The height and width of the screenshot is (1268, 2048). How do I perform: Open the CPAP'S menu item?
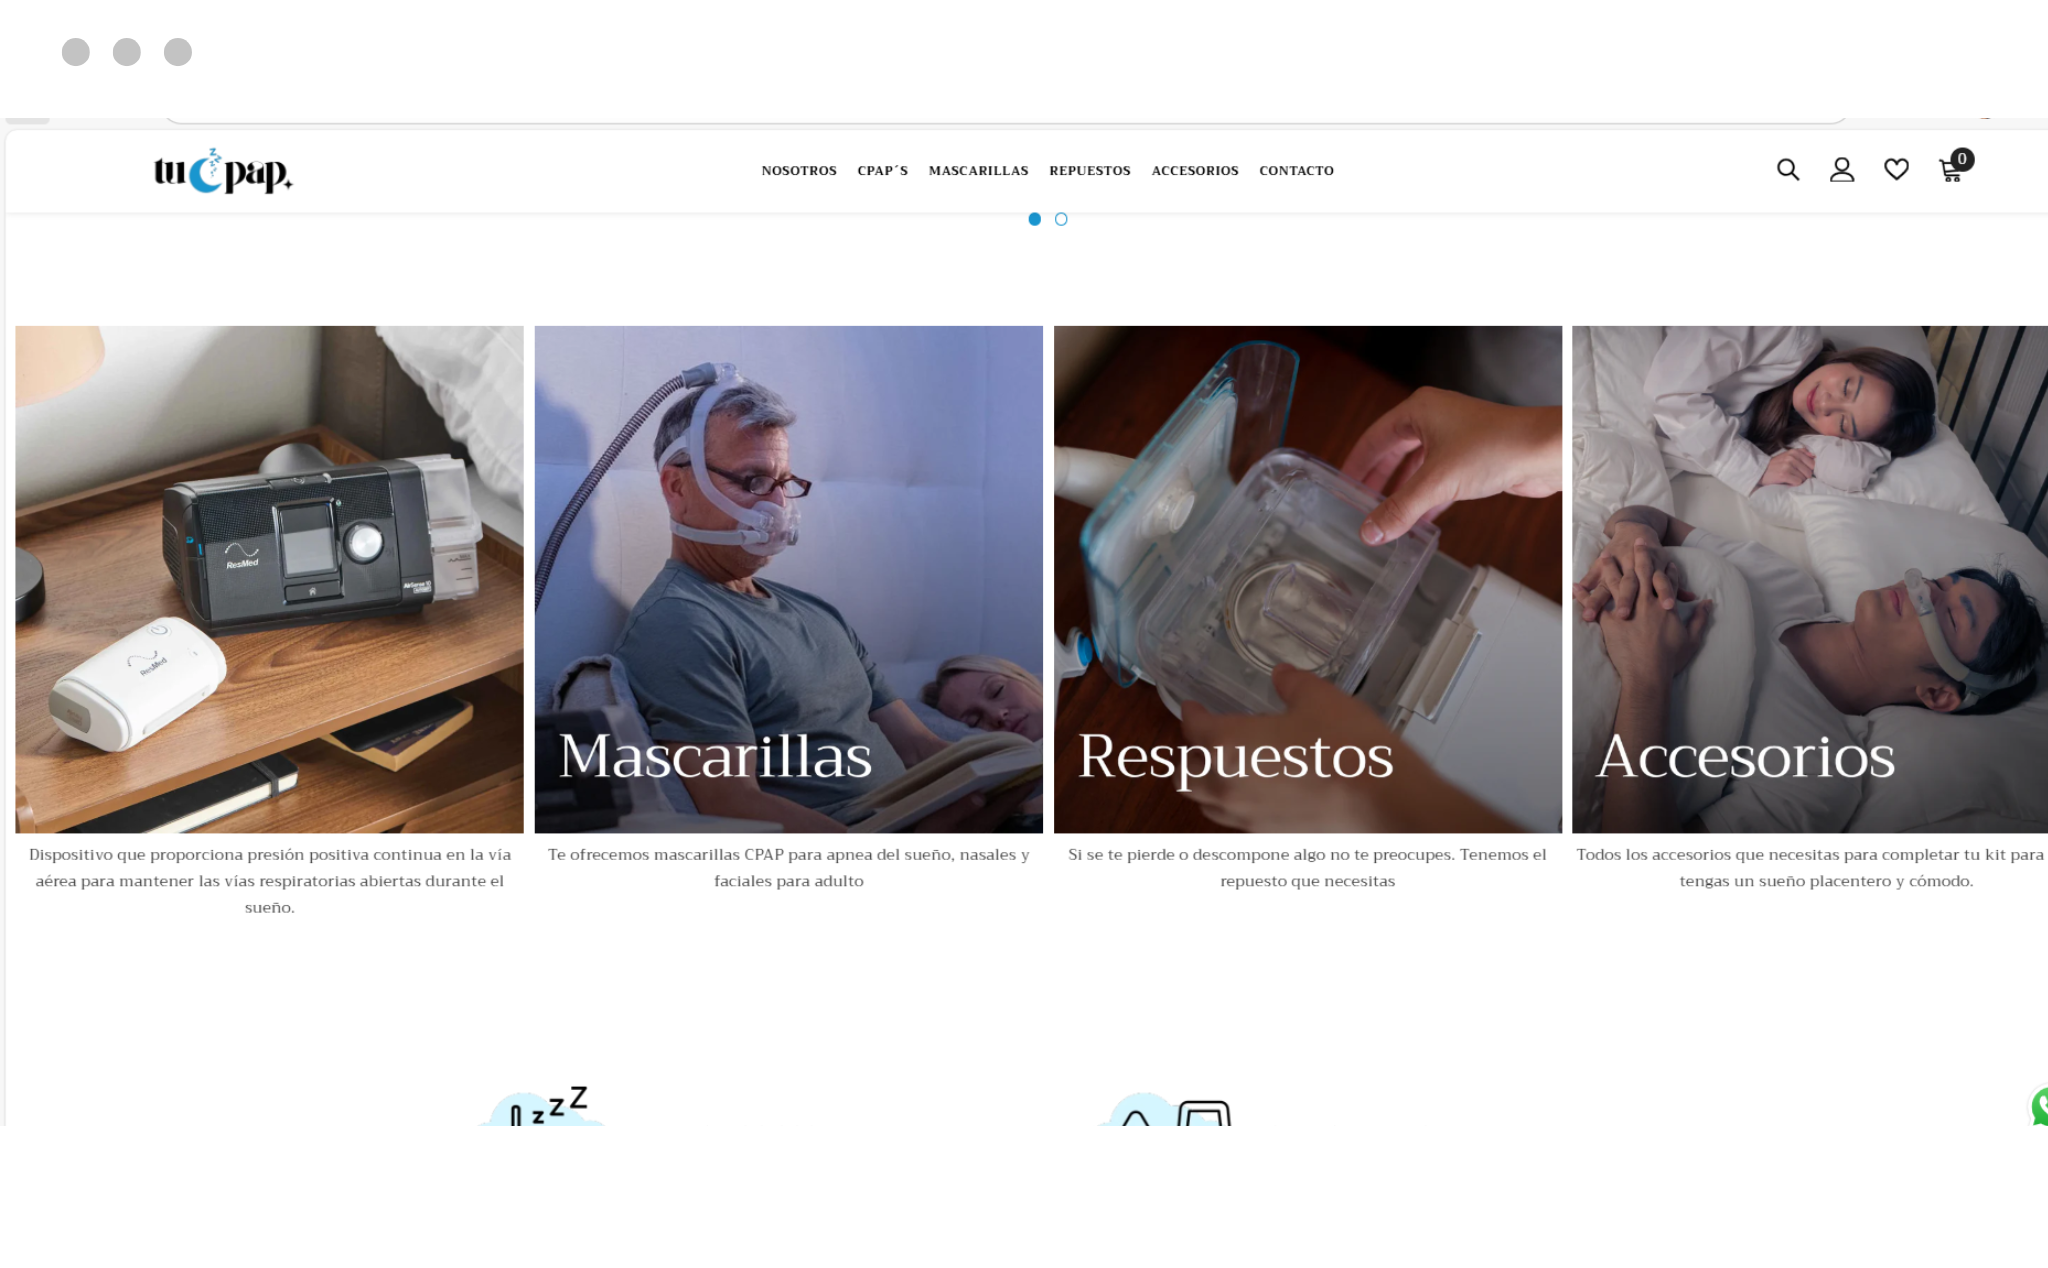click(x=883, y=171)
